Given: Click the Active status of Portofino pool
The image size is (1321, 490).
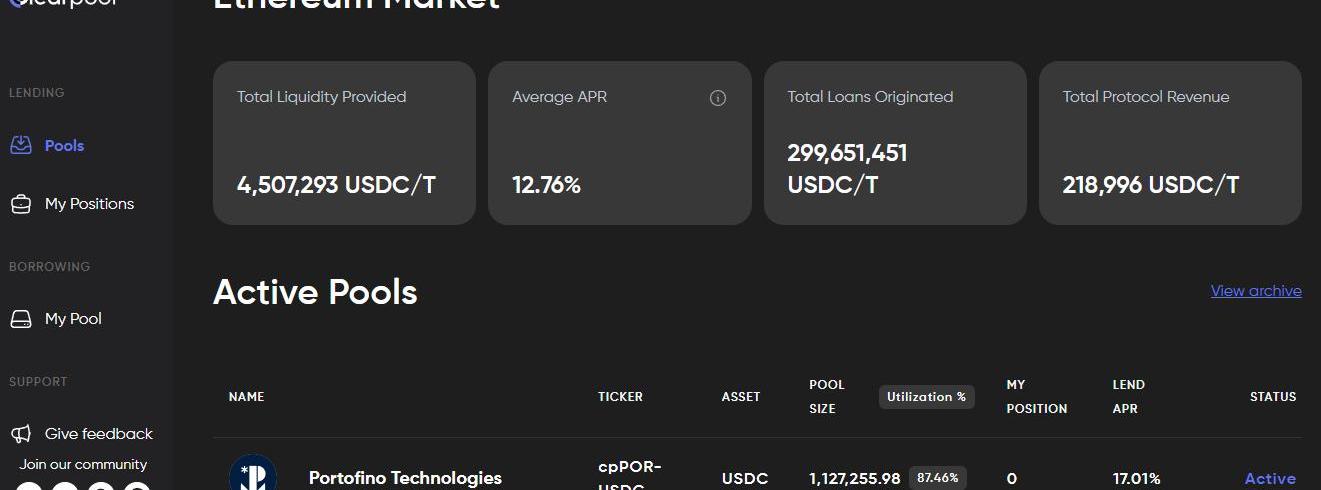Looking at the screenshot, I should point(1270,479).
